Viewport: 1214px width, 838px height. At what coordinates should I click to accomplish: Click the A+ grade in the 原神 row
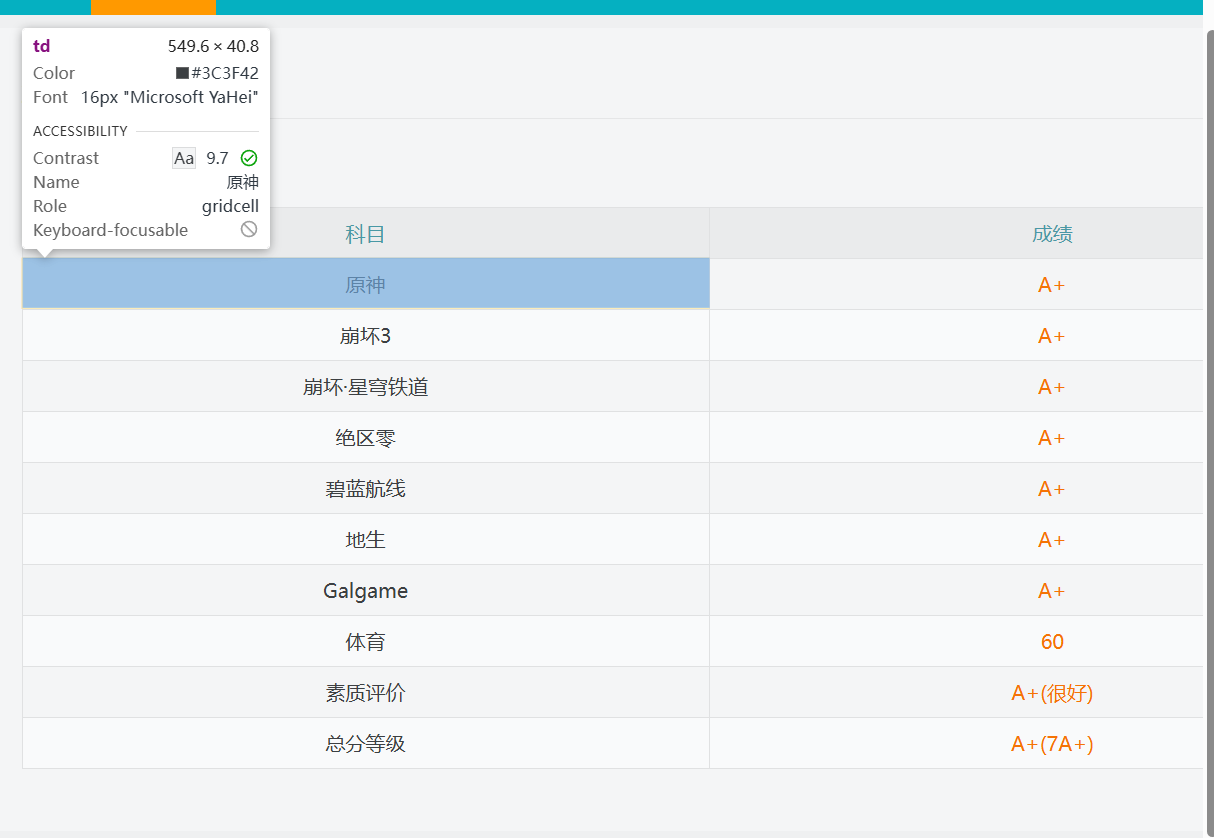[1052, 284]
